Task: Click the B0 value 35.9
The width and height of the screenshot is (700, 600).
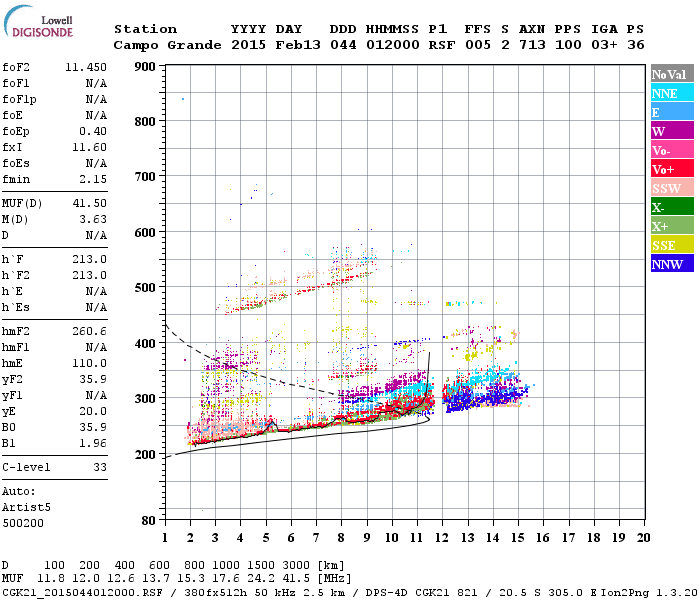Action: pyautogui.click(x=93, y=428)
